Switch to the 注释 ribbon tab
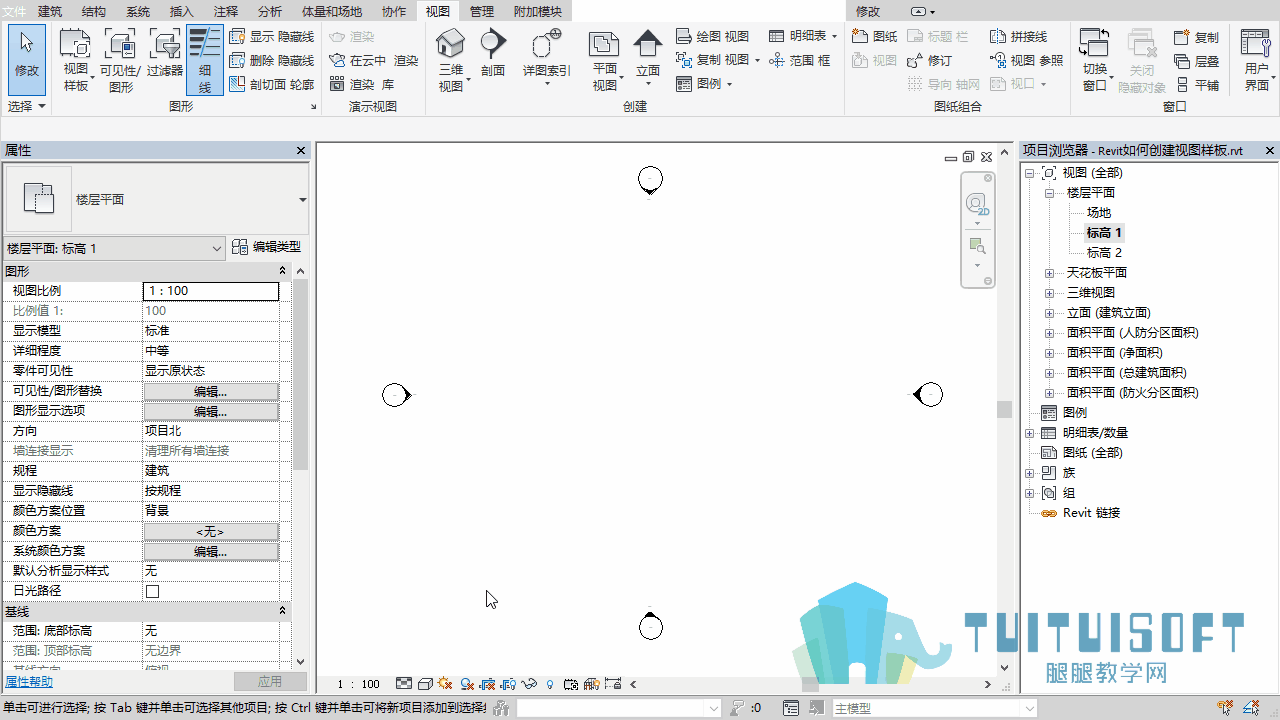1280x720 pixels. coord(226,12)
